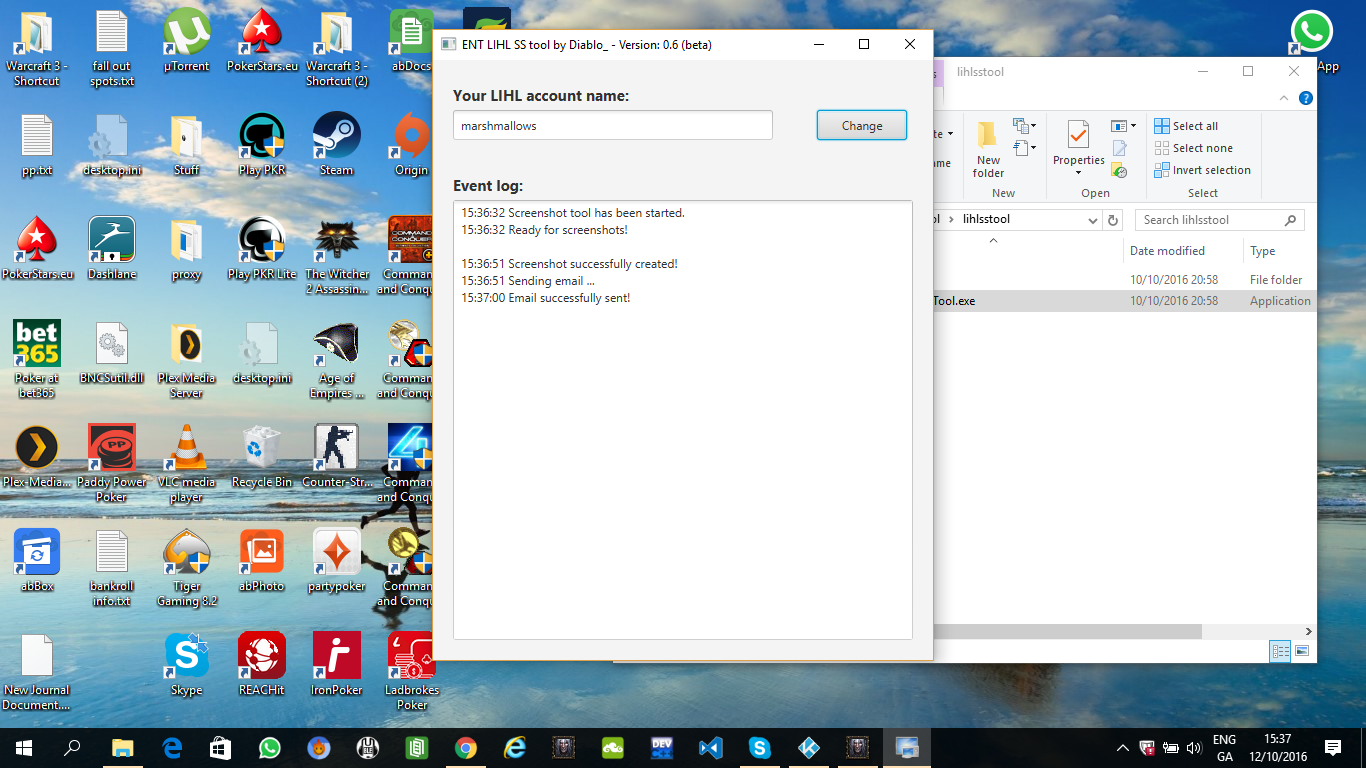1366x768 pixels.
Task: Select the VLC media player icon
Action: click(x=186, y=463)
